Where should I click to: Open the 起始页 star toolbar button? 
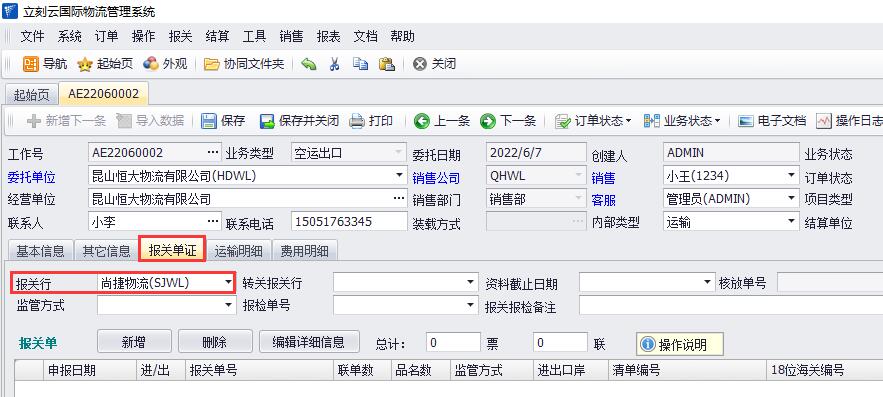click(x=105, y=64)
